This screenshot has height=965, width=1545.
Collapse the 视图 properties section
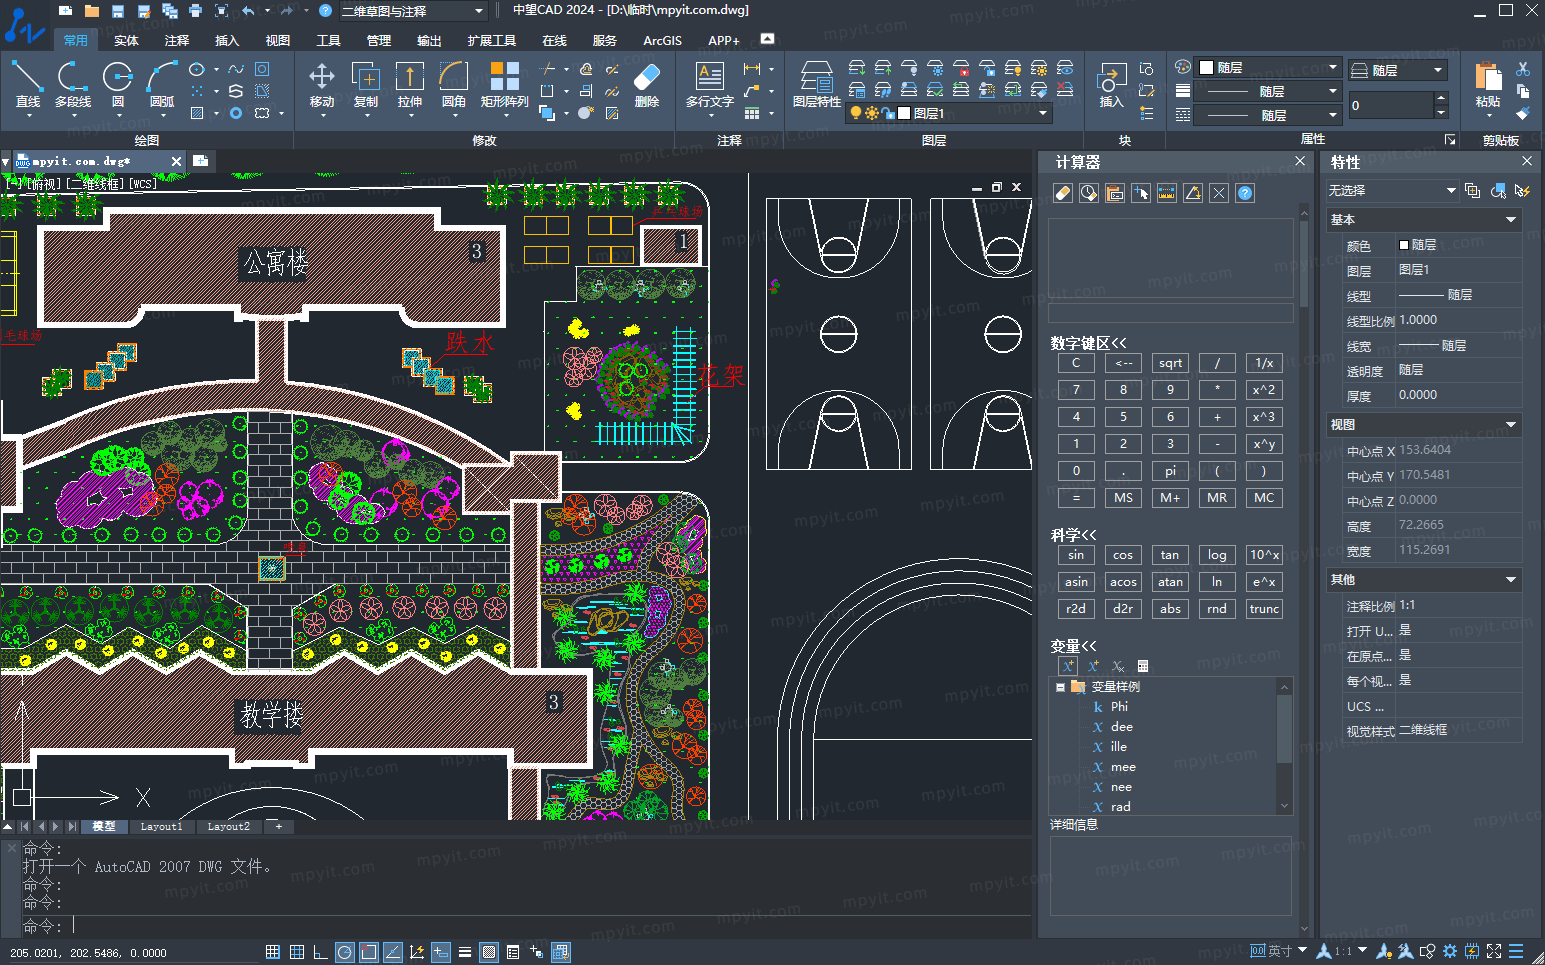1511,425
